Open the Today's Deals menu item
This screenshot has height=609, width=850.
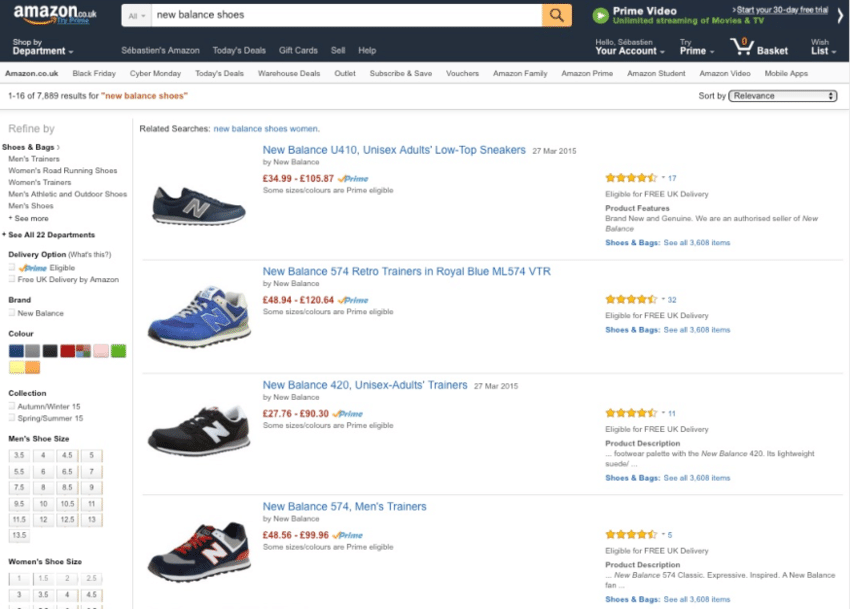(x=239, y=49)
